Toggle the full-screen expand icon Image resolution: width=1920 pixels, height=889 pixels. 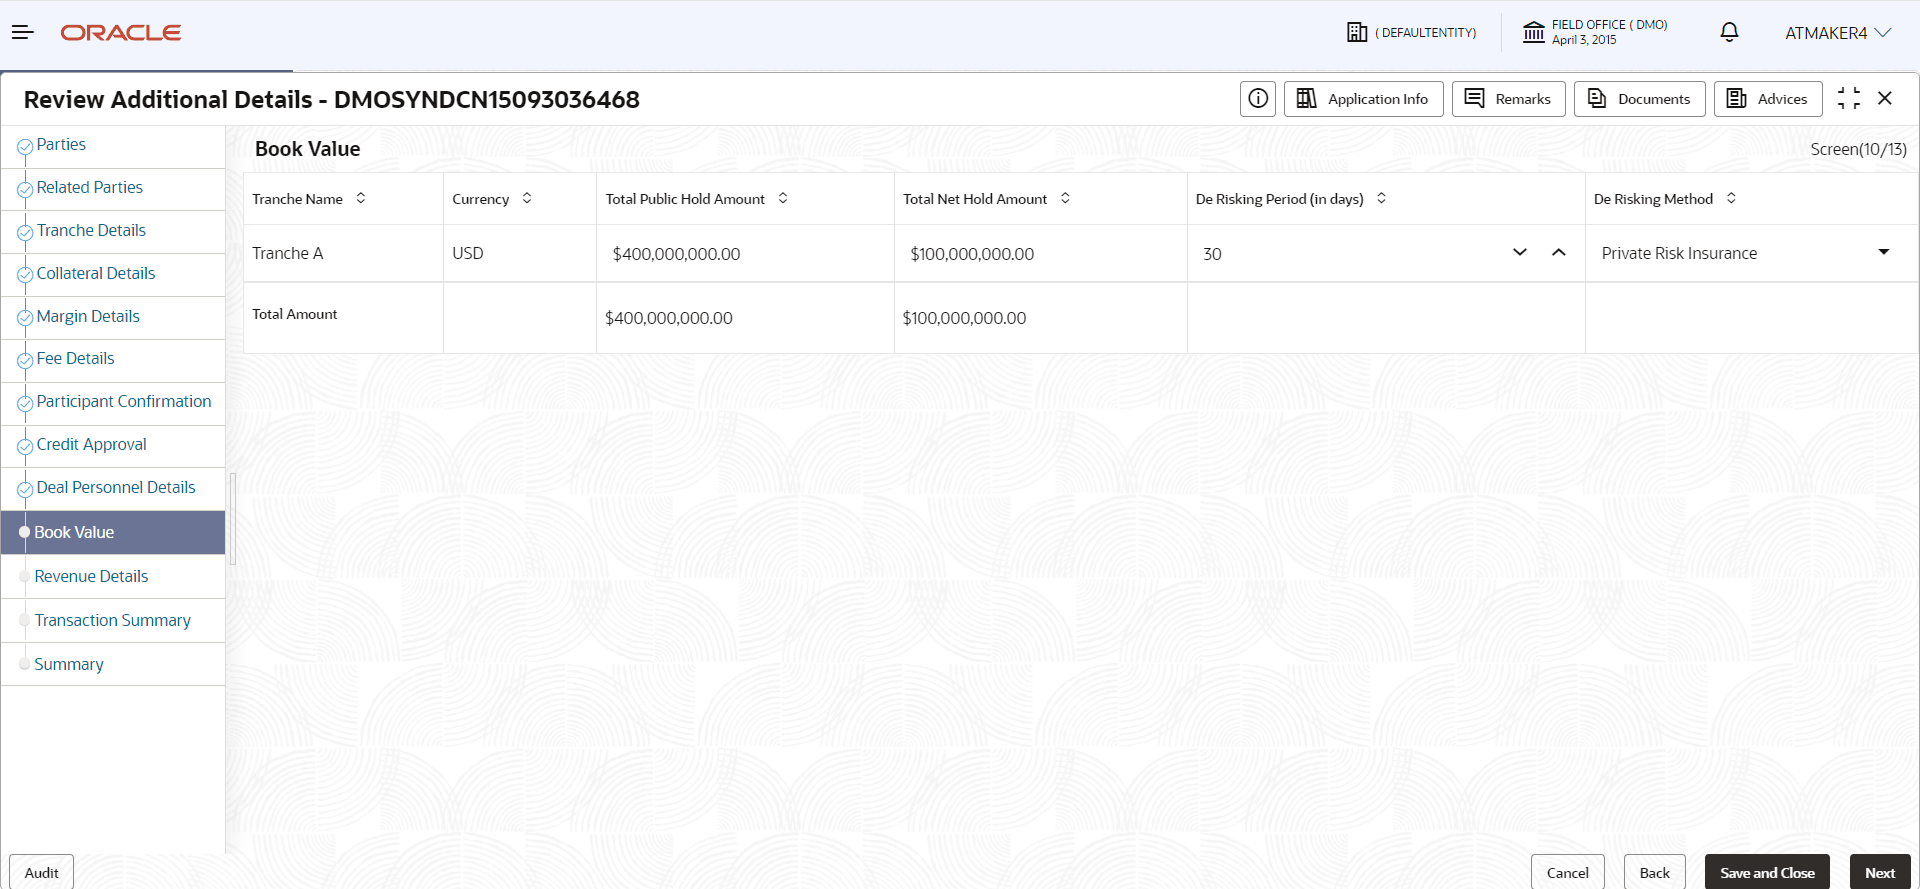pyautogui.click(x=1849, y=98)
